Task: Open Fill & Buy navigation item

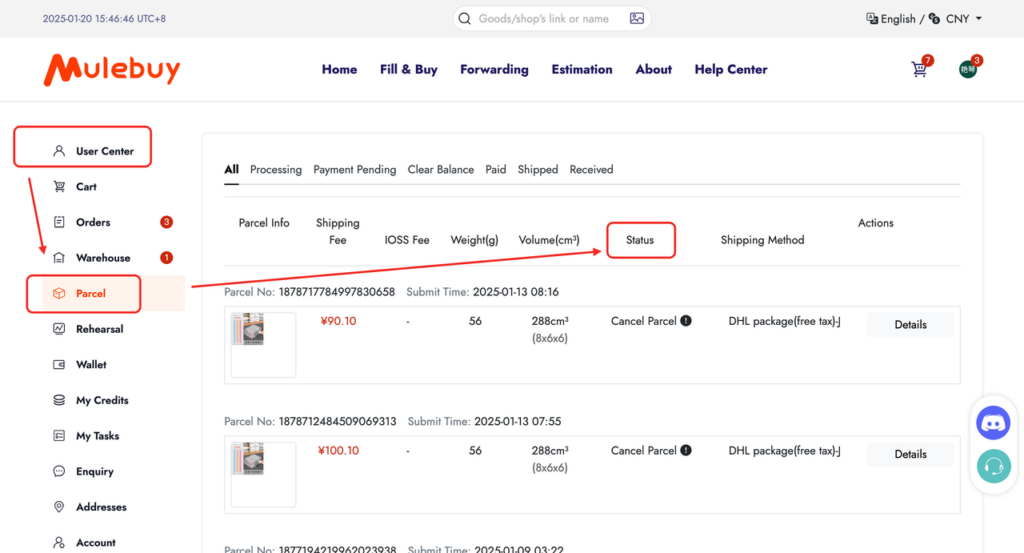Action: pos(409,69)
